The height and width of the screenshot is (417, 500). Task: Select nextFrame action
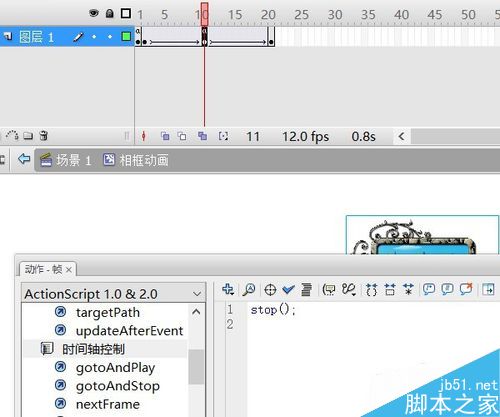tap(108, 404)
